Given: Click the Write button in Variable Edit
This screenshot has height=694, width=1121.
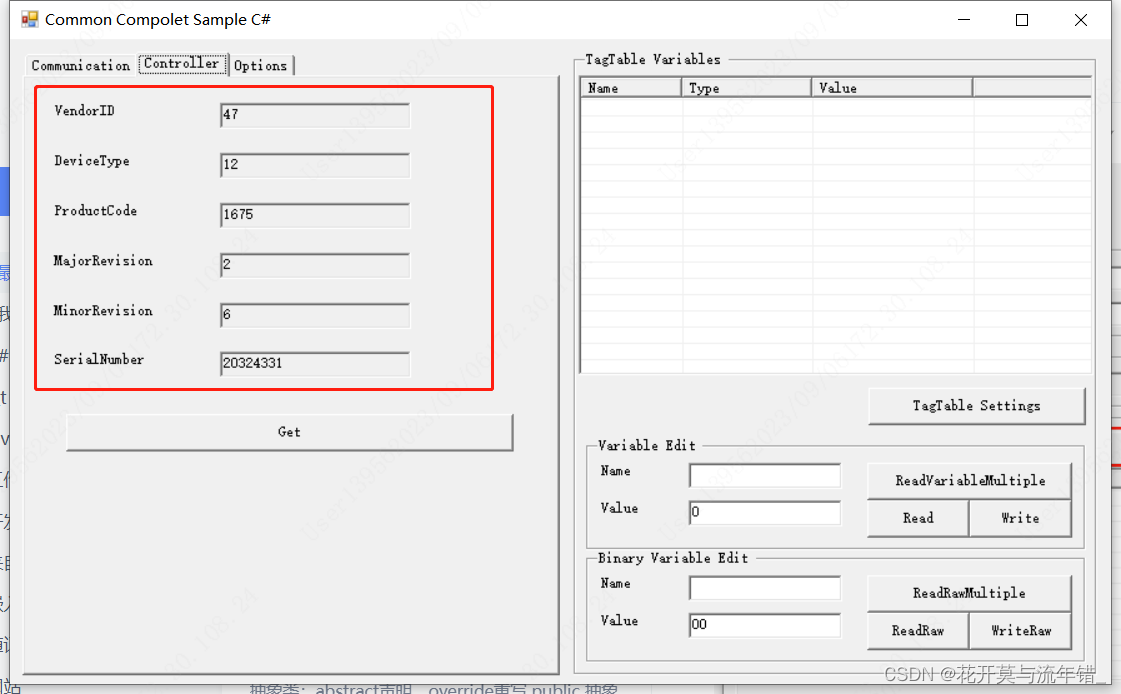Looking at the screenshot, I should [1020, 517].
